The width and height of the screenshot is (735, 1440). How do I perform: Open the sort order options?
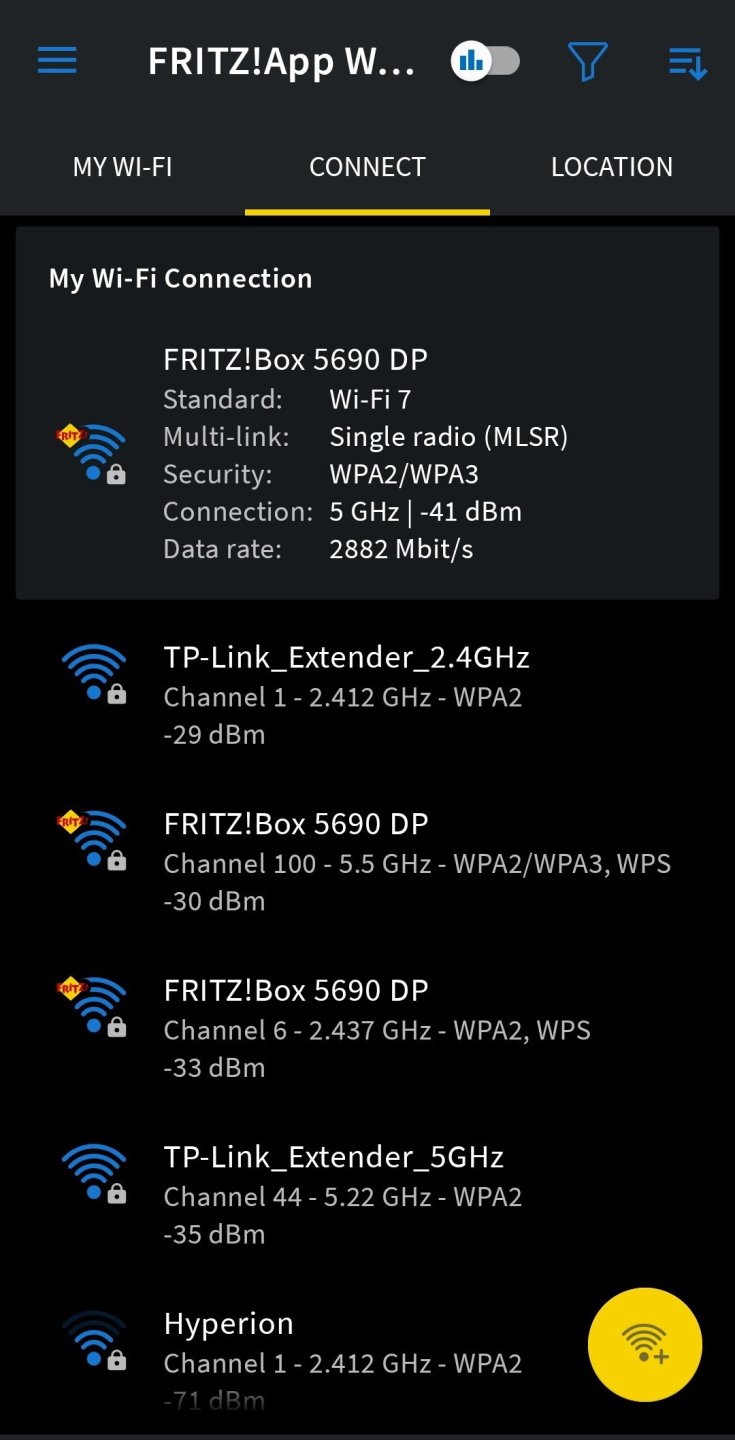coord(688,63)
